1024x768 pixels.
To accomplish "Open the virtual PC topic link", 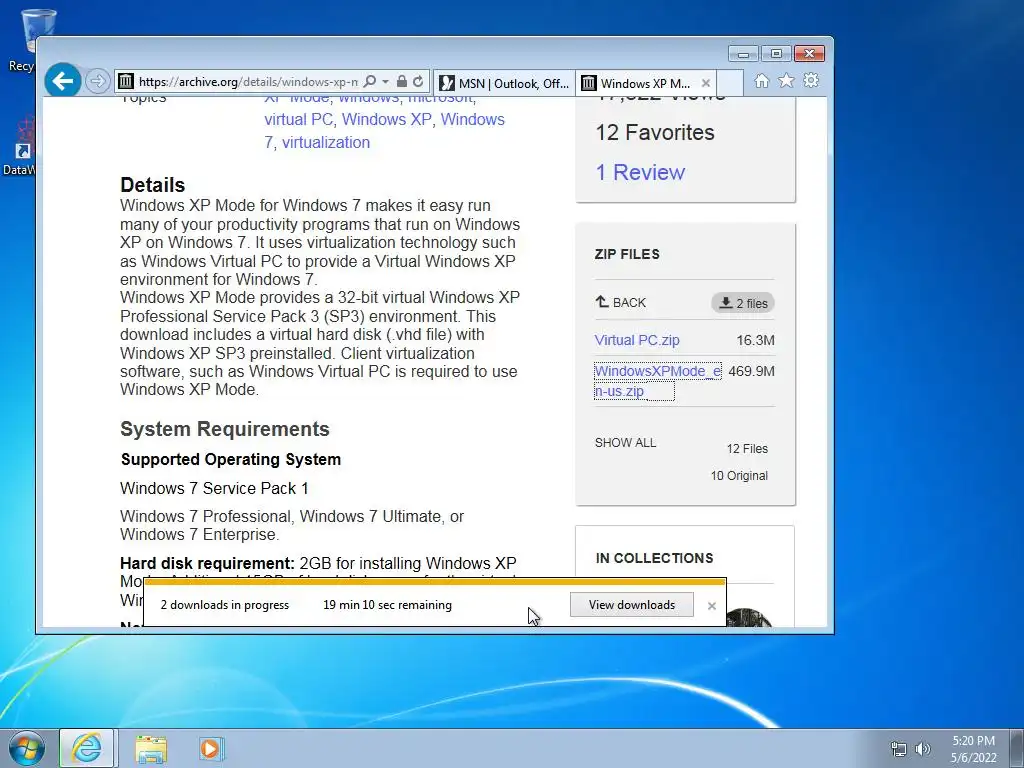I will [298, 120].
